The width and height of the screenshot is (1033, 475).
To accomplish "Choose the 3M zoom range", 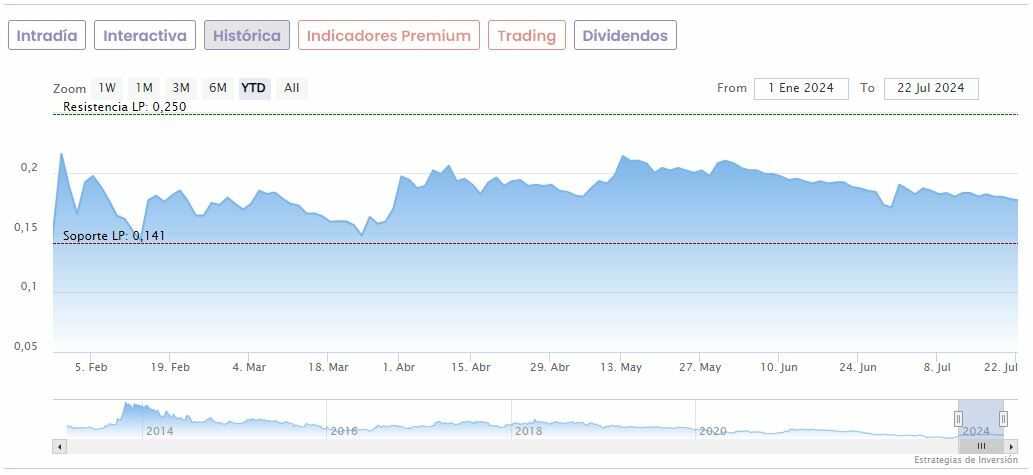I will point(181,88).
